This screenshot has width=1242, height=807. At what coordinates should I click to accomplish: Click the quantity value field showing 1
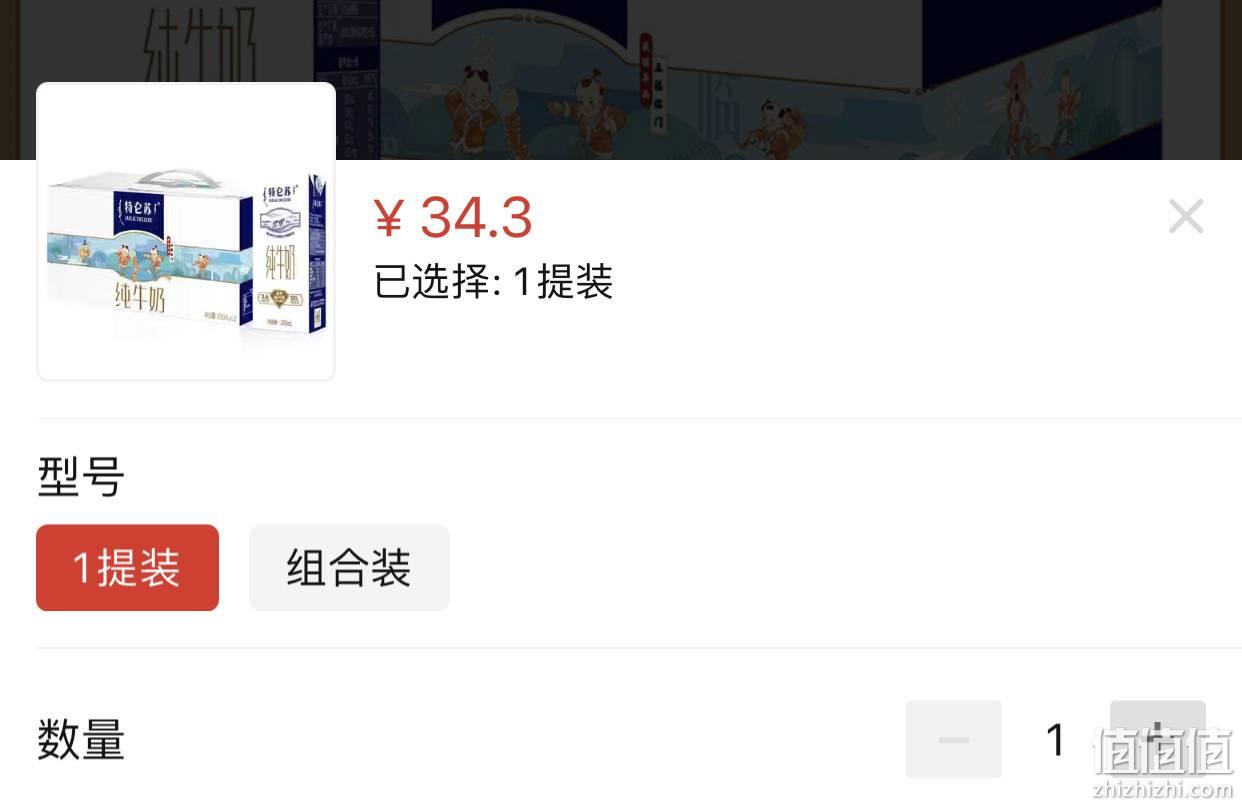1055,740
